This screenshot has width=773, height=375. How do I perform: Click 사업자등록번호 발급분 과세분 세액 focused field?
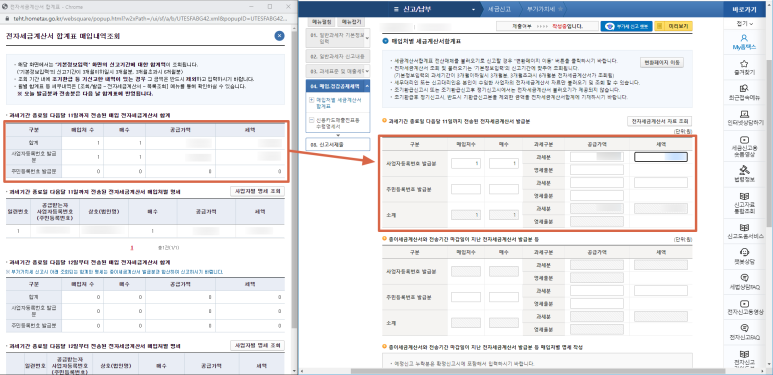[x=661, y=157]
